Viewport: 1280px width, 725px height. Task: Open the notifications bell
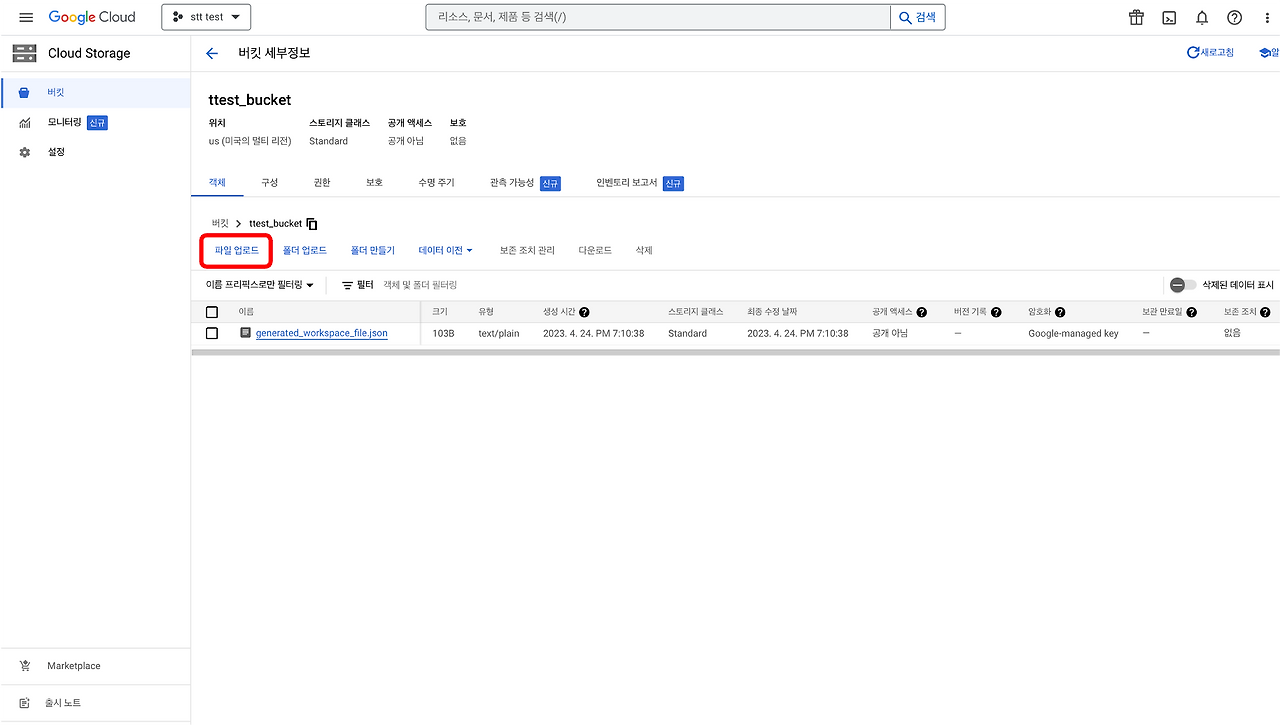[x=1202, y=17]
